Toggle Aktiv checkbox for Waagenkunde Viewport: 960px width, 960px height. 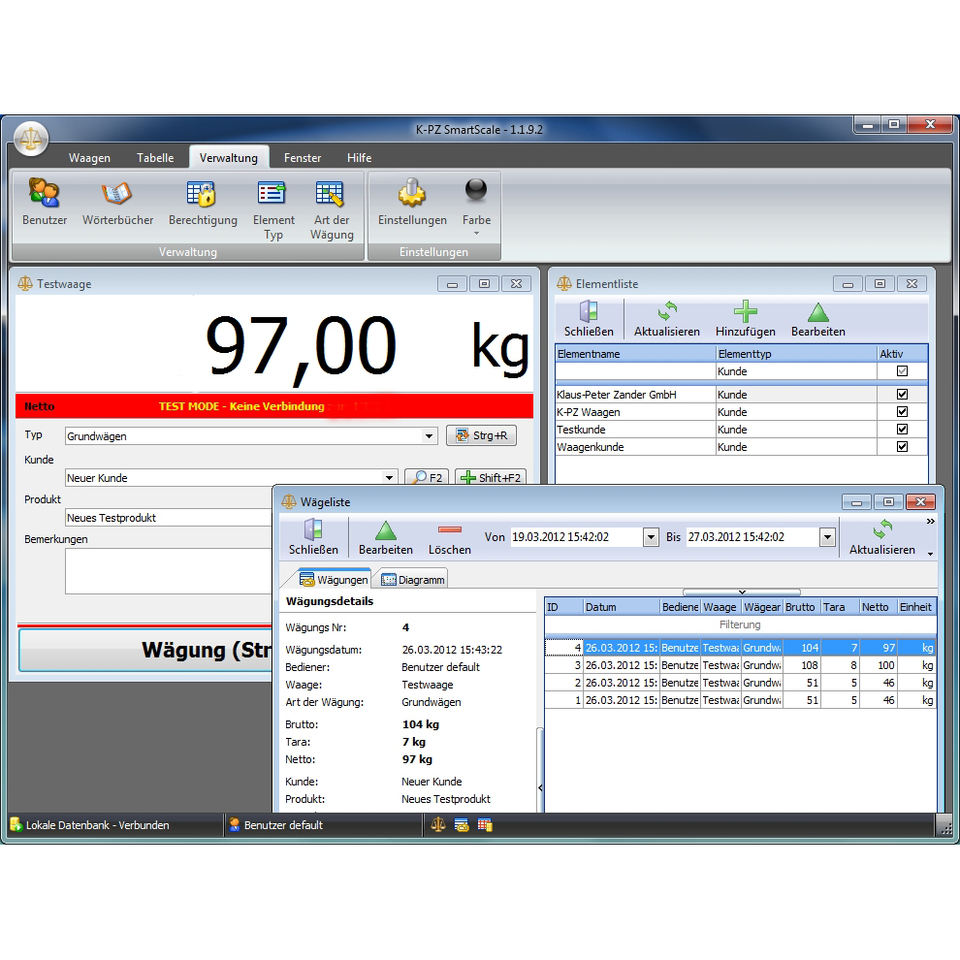(902, 447)
